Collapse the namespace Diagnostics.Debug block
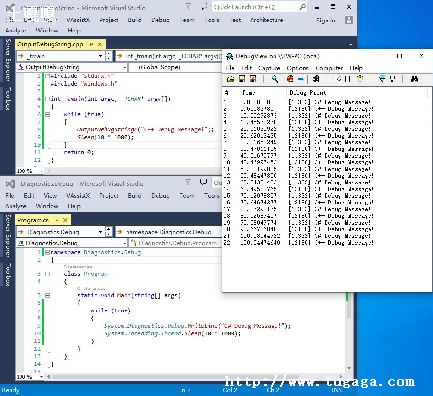This screenshot has width=433, height=396. 47,253
